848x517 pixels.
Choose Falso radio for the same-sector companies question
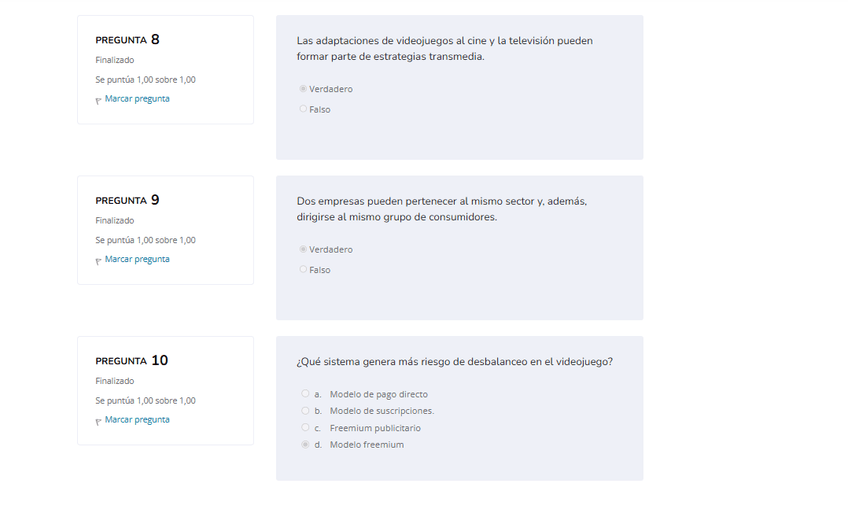(x=303, y=270)
